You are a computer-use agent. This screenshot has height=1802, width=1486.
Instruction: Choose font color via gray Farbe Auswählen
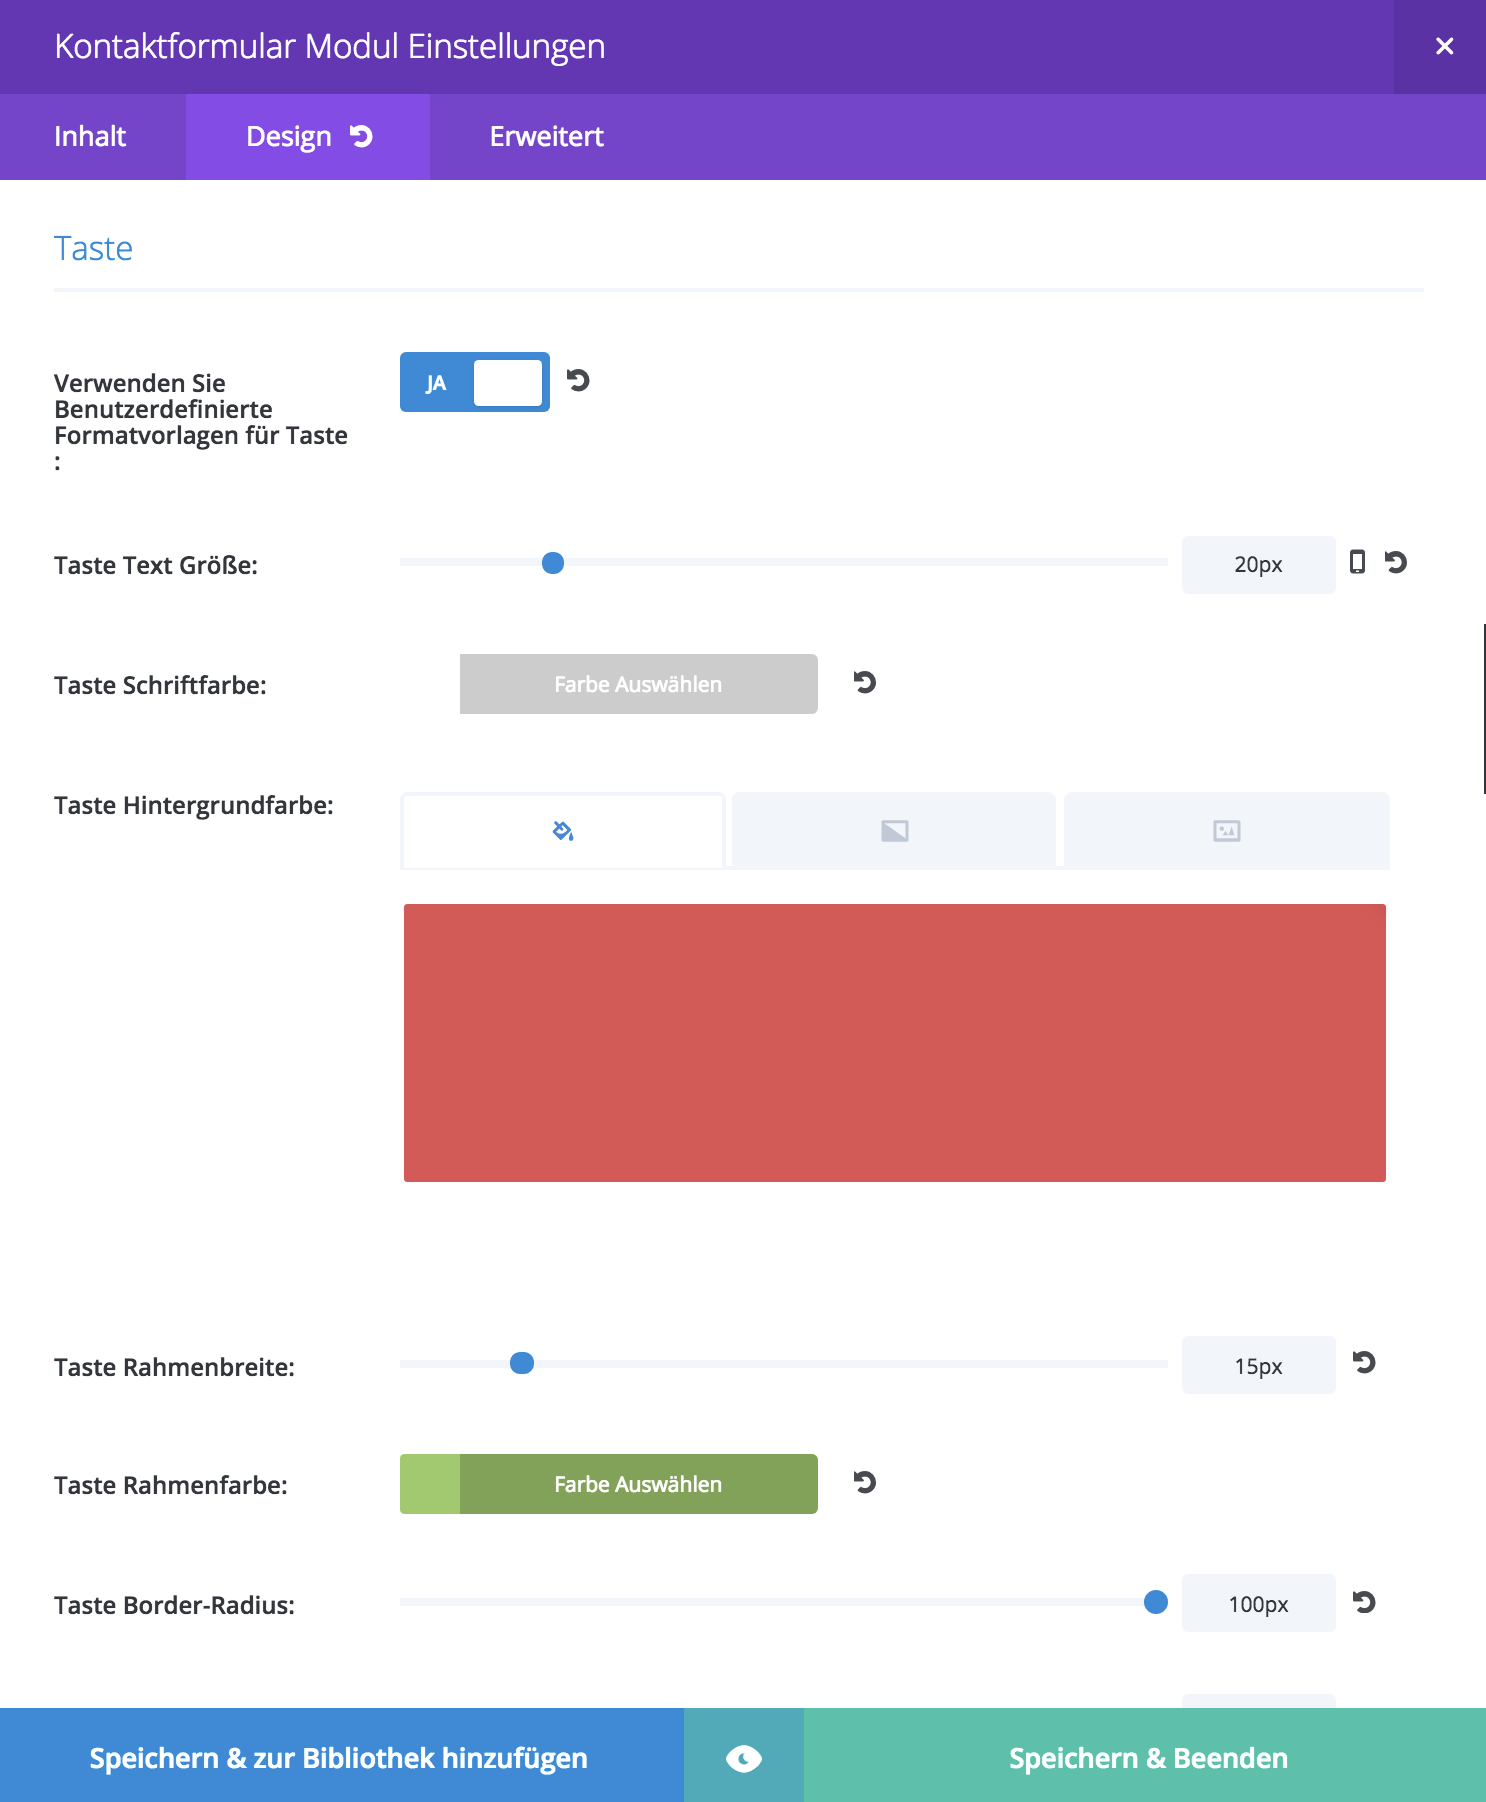639,684
